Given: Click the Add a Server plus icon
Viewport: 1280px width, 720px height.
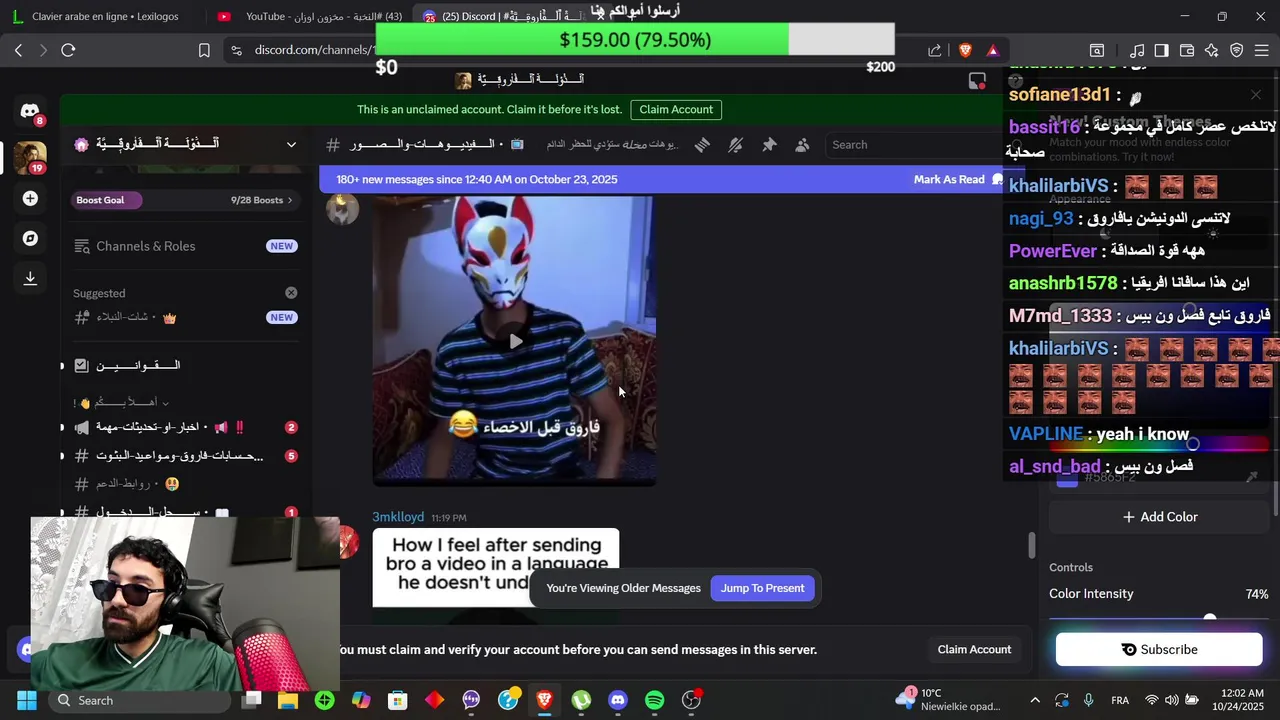Looking at the screenshot, I should point(30,199).
